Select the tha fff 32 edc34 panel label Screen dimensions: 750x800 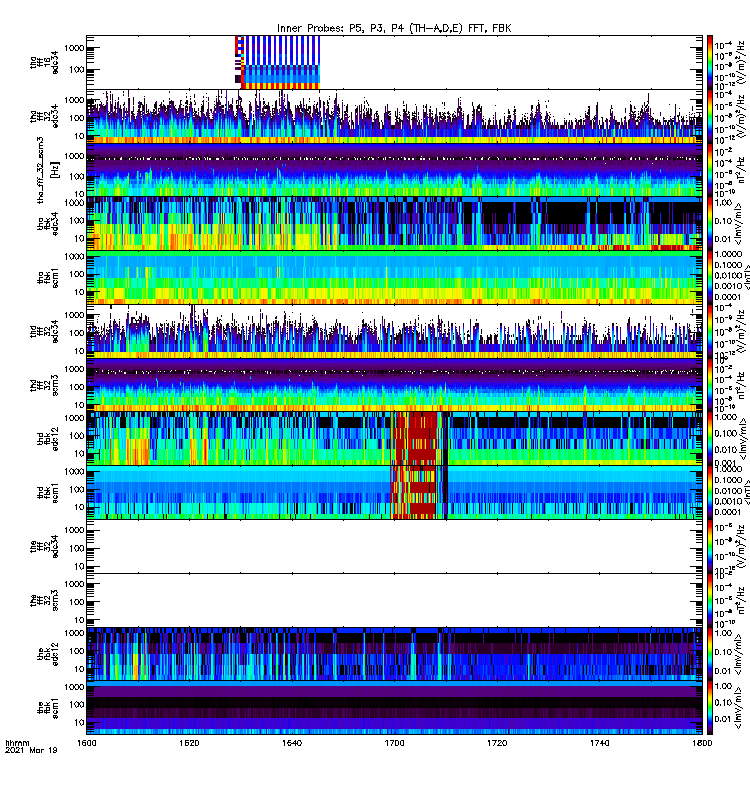point(44,116)
